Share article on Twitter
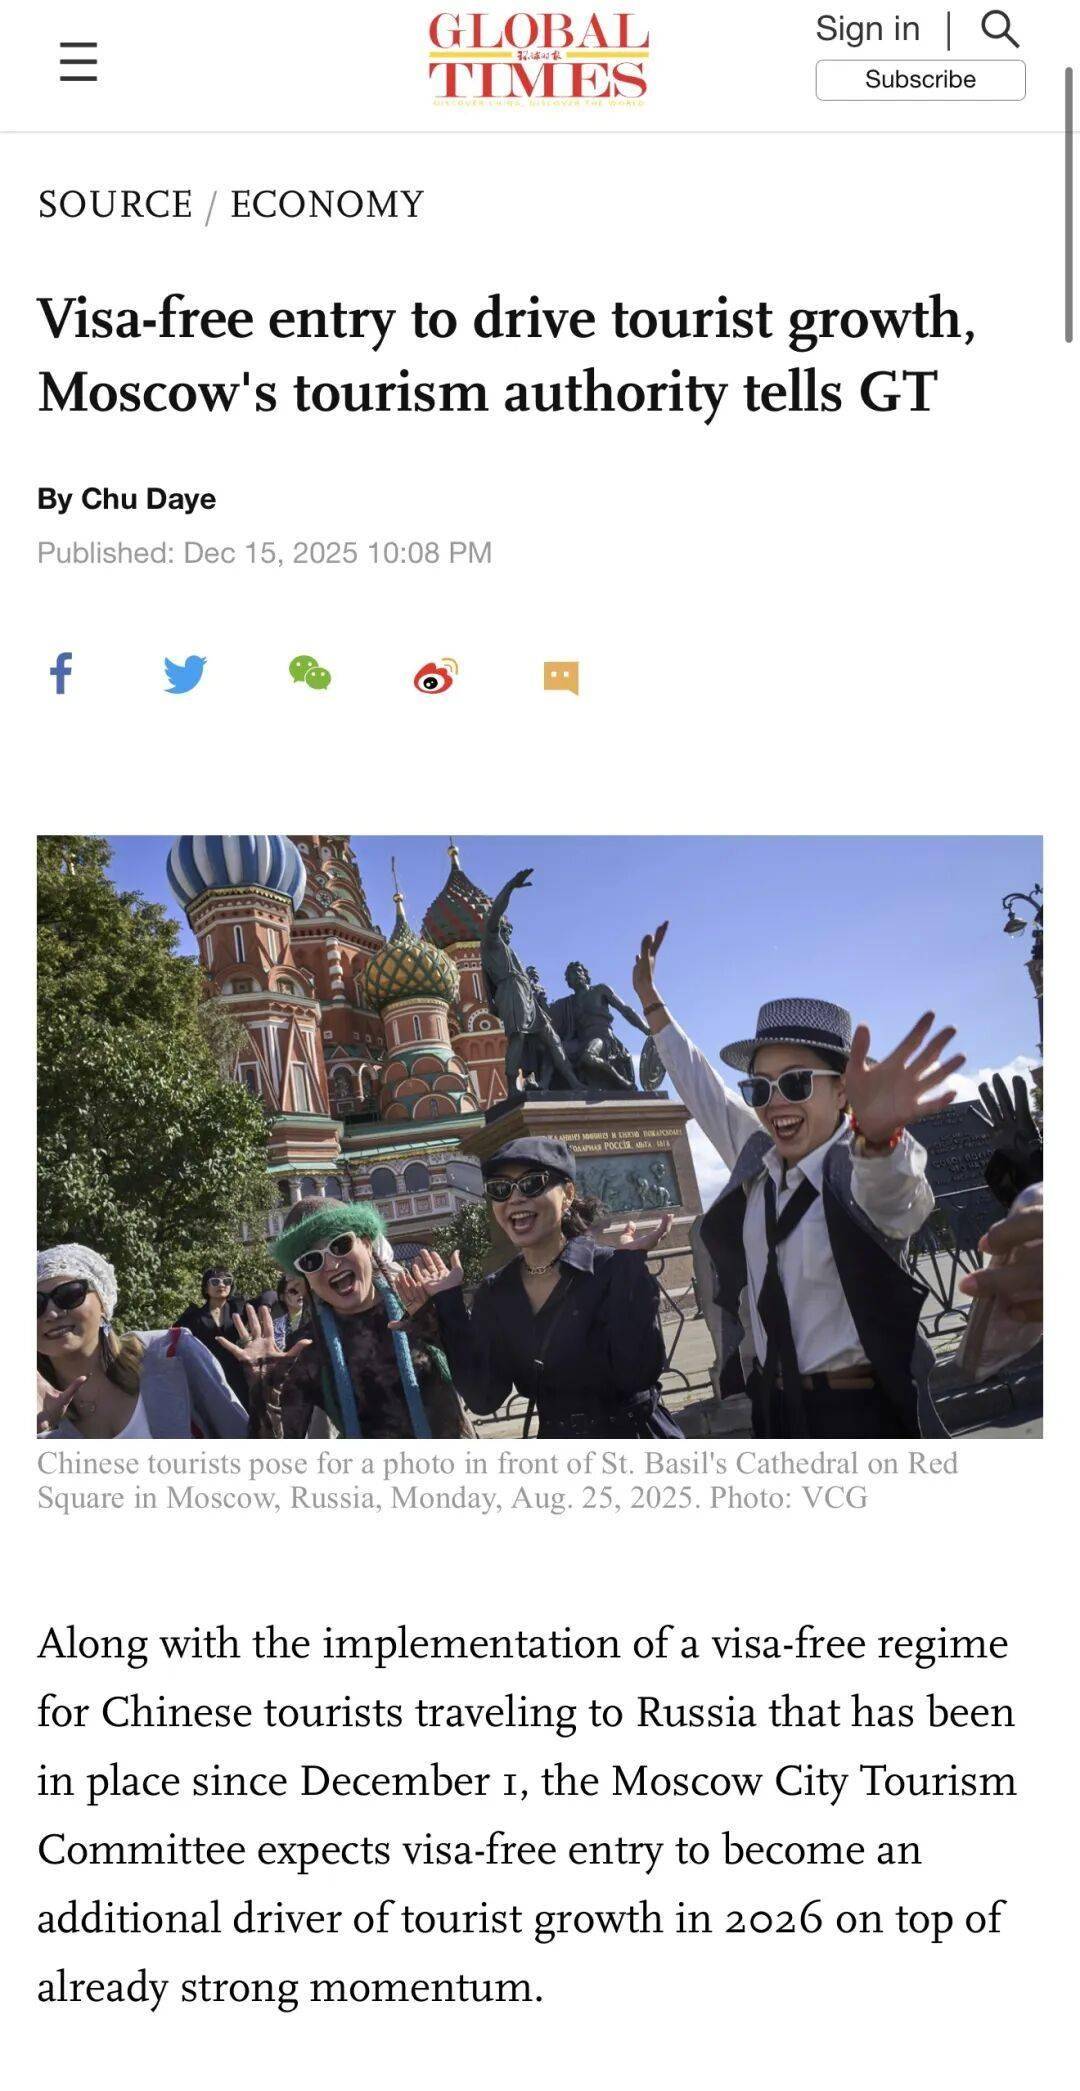The image size is (1080, 2091). click(185, 674)
